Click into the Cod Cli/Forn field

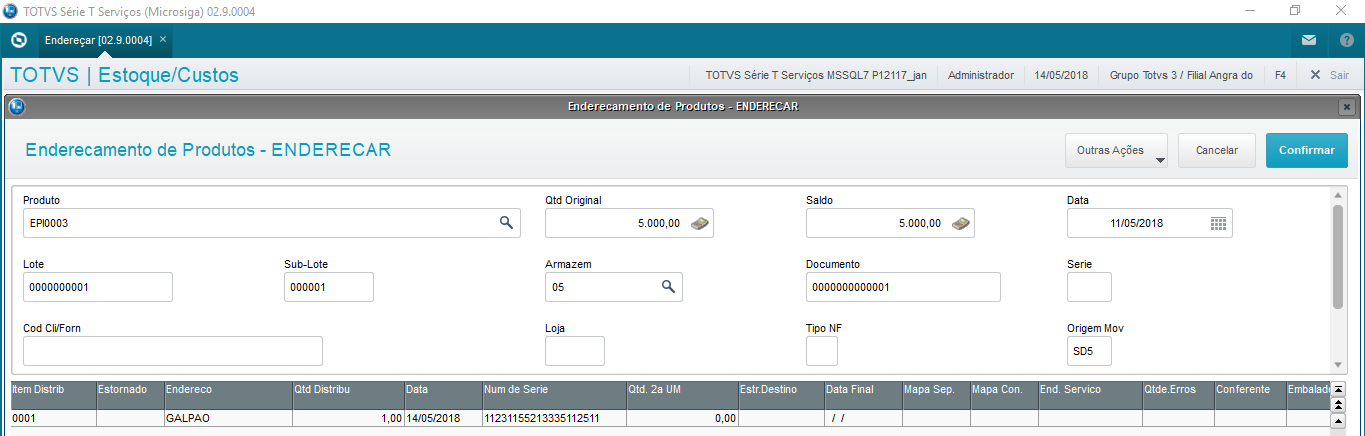pyautogui.click(x=172, y=351)
